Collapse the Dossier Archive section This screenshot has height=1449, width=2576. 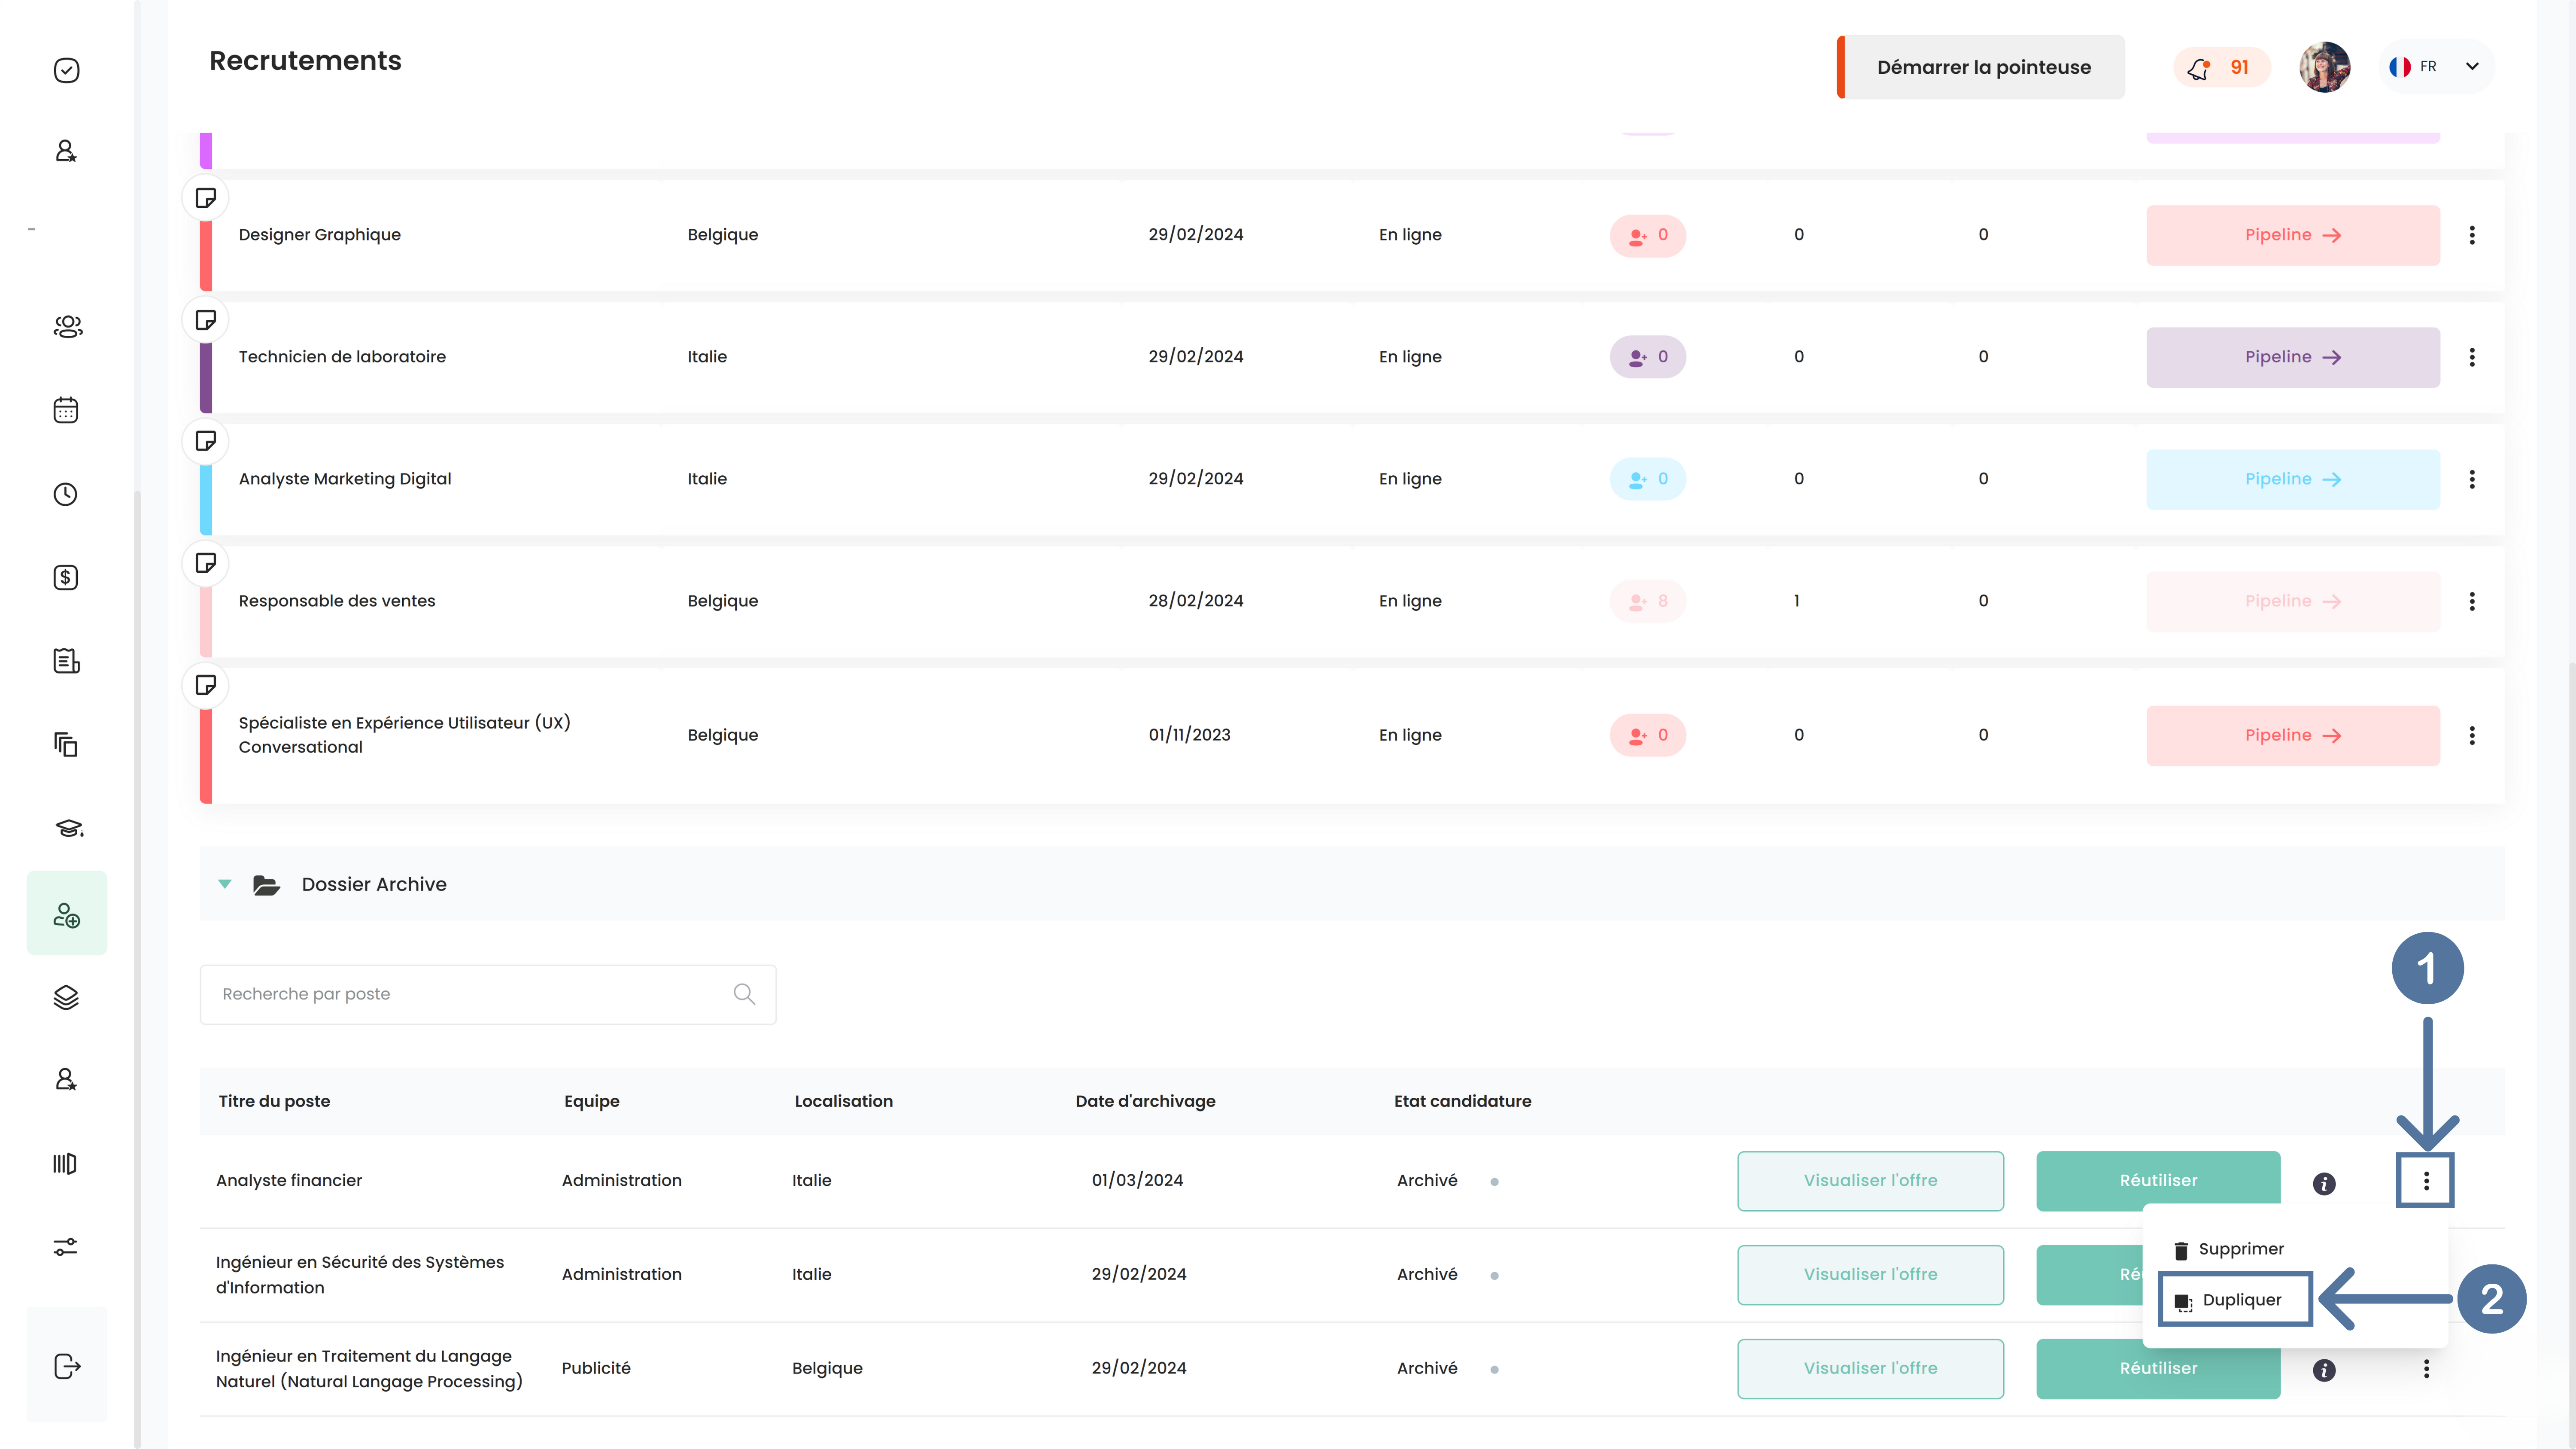pyautogui.click(x=225, y=884)
